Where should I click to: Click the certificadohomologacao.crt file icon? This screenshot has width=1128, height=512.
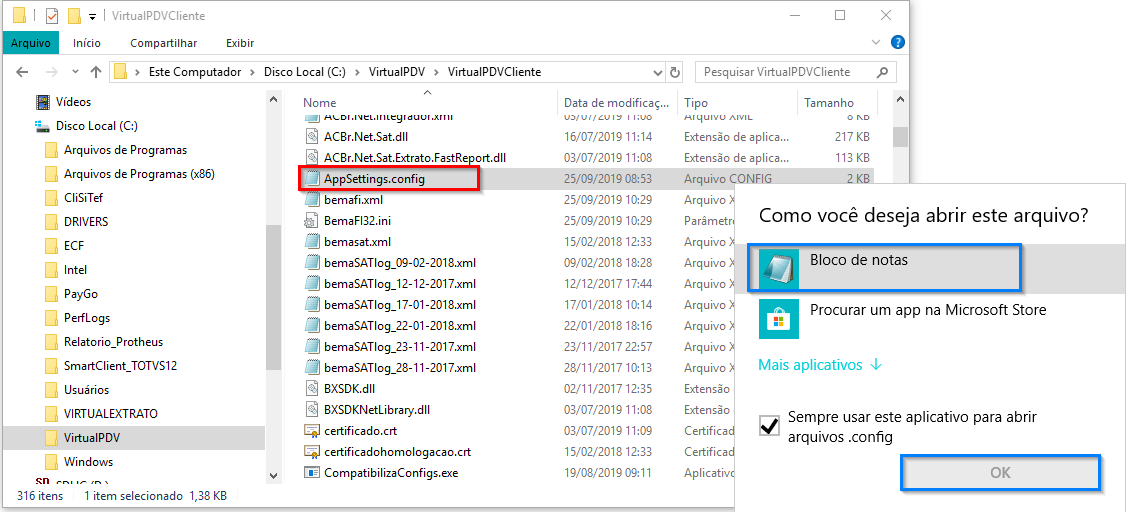pos(311,452)
